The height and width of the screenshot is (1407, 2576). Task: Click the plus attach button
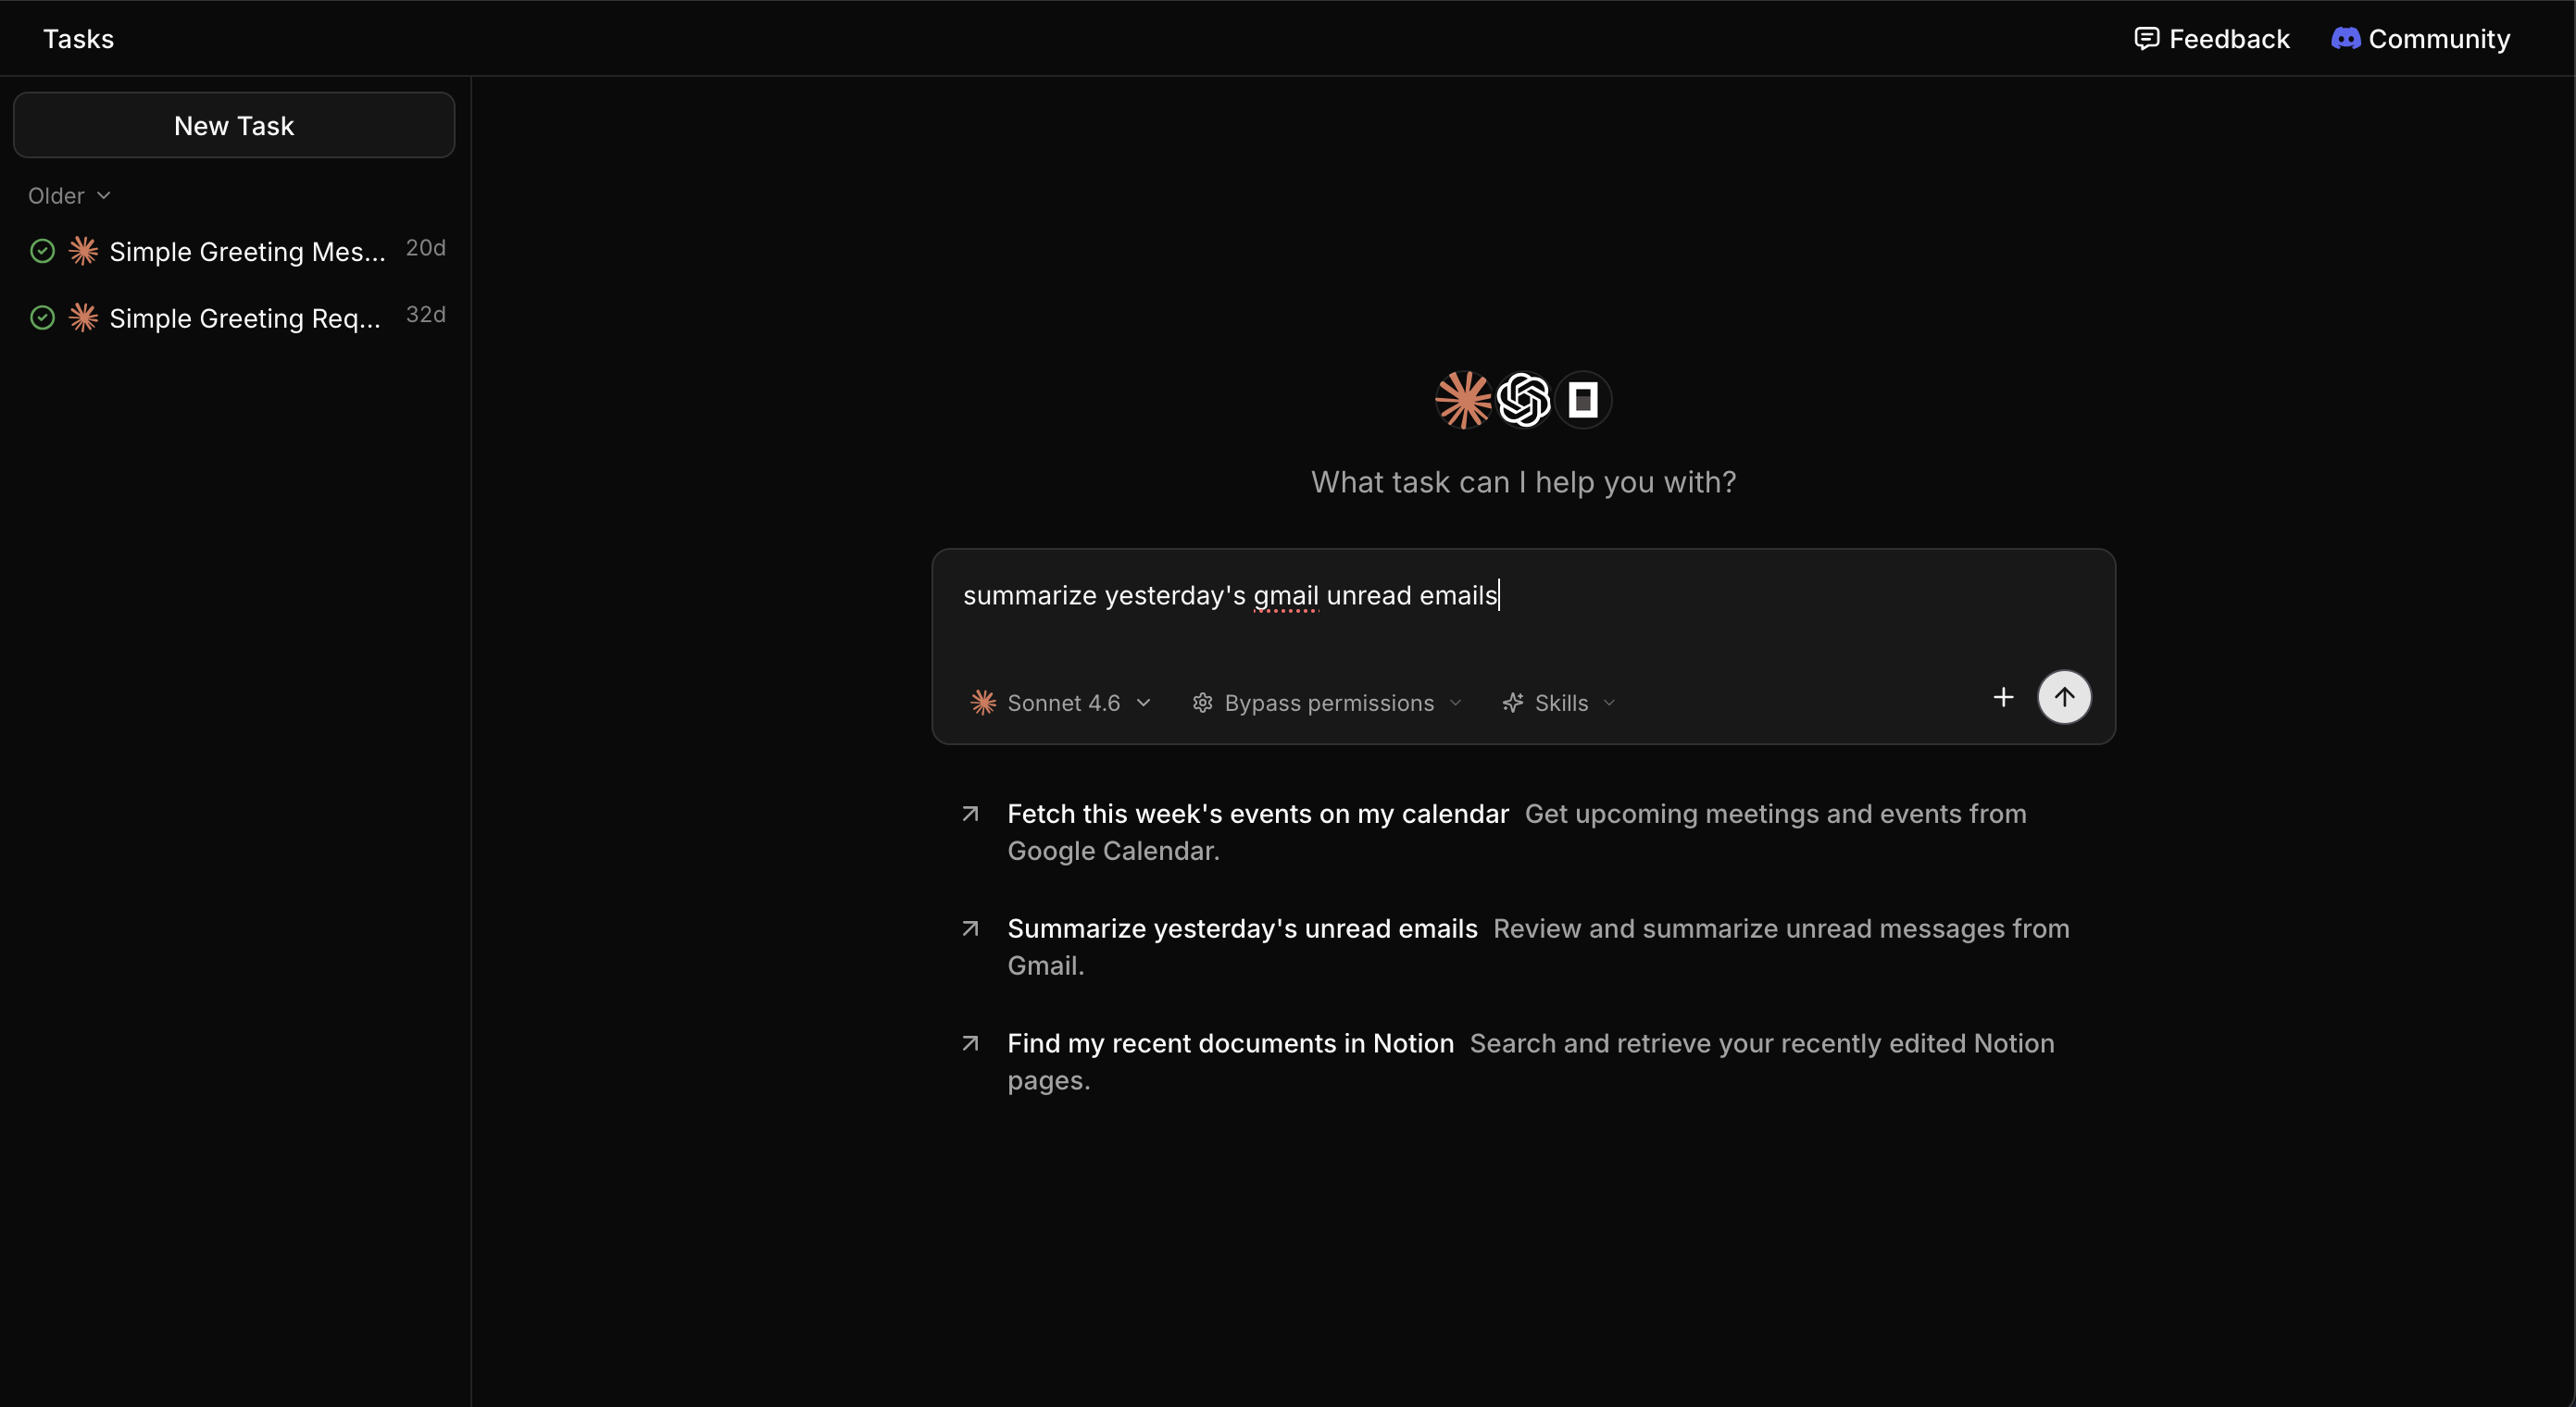point(2003,697)
